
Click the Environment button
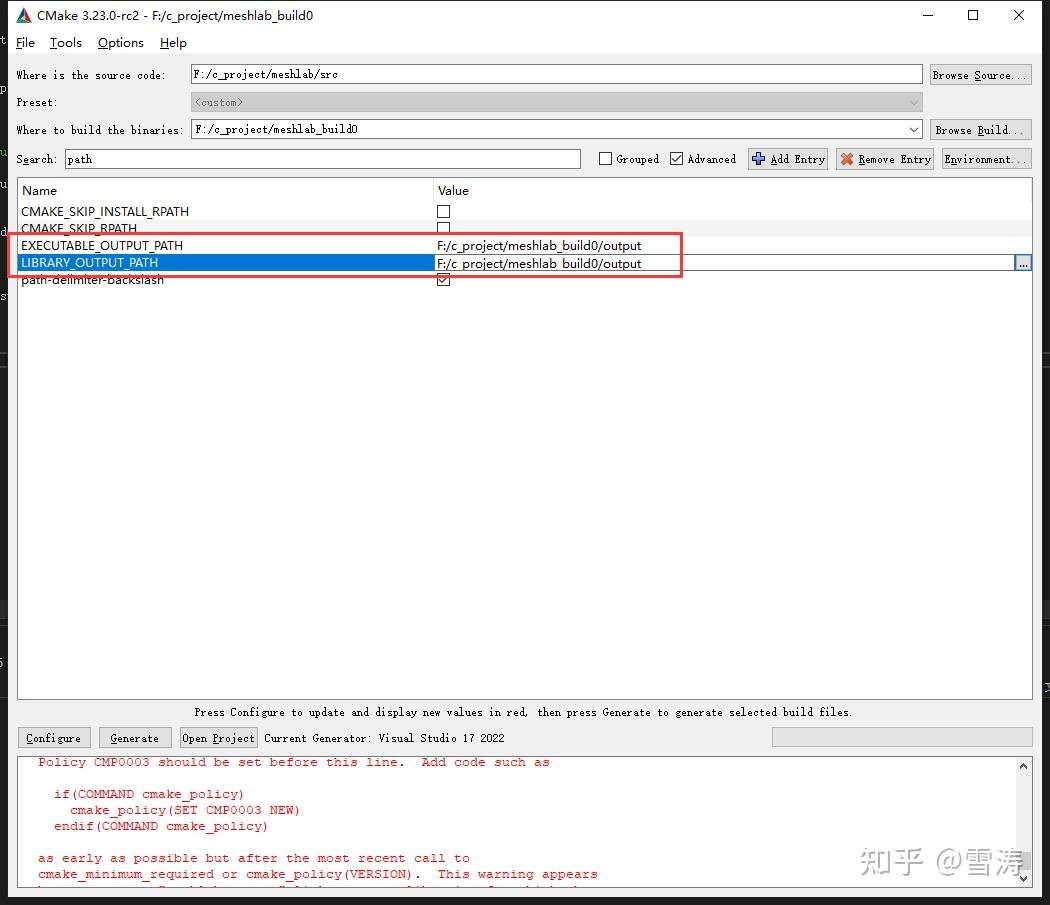pyautogui.click(x=986, y=158)
